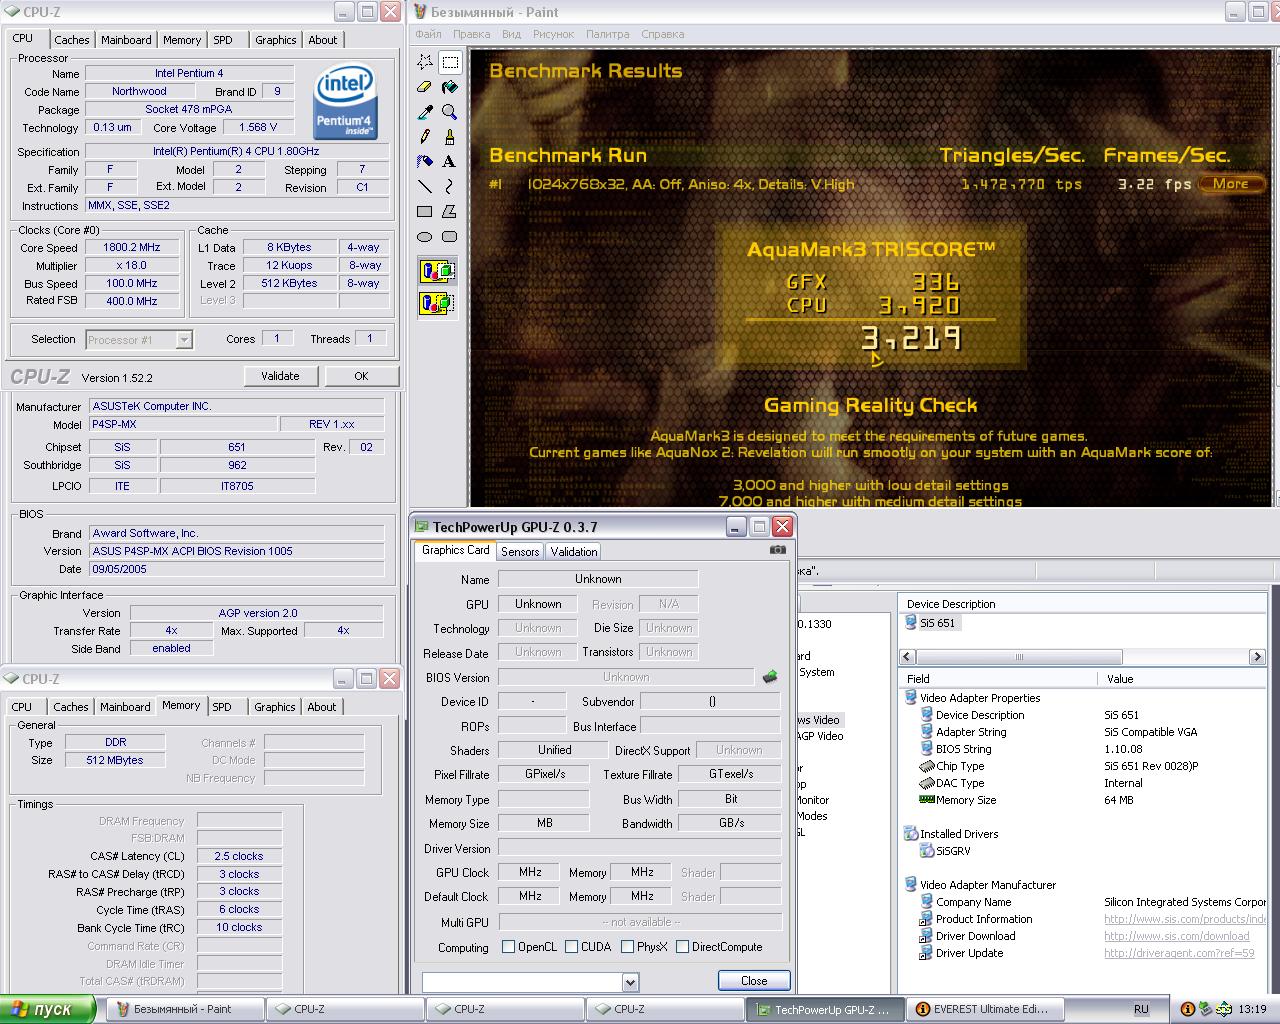Image resolution: width=1280 pixels, height=1024 pixels.
Task: Check the PhysX checkbox
Action: tap(628, 947)
